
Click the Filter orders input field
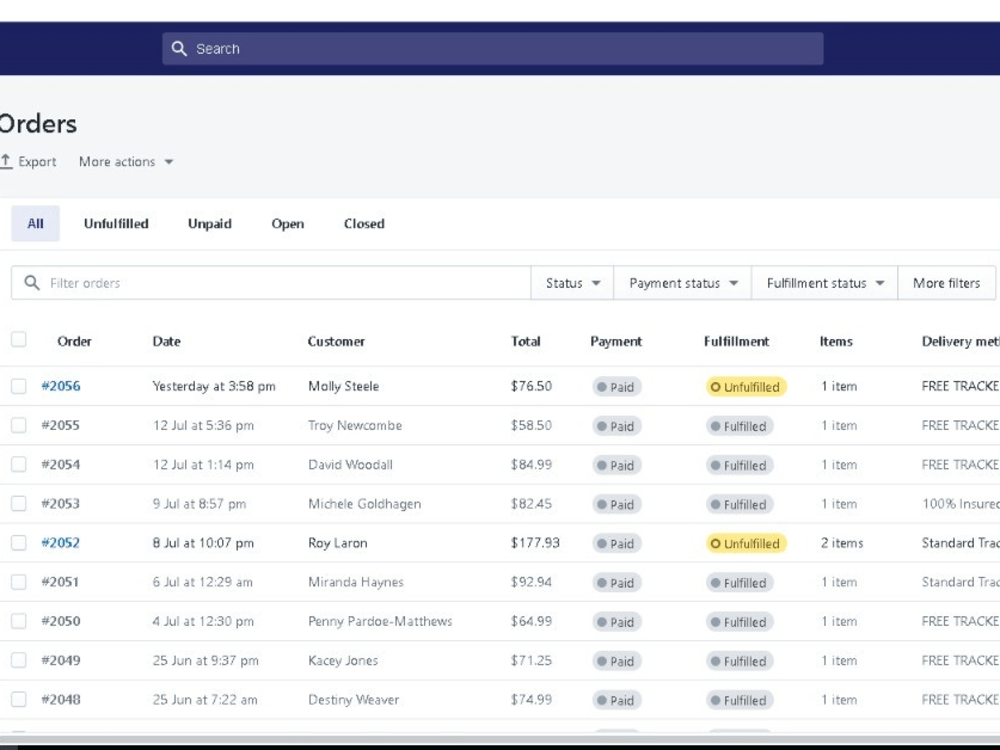tap(271, 283)
